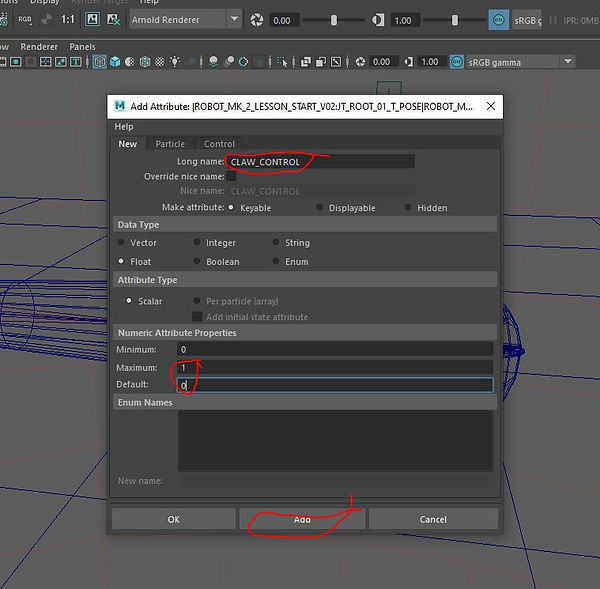Toggle the multisample anti-aliasing icon
600x589 pixels.
[243, 62]
